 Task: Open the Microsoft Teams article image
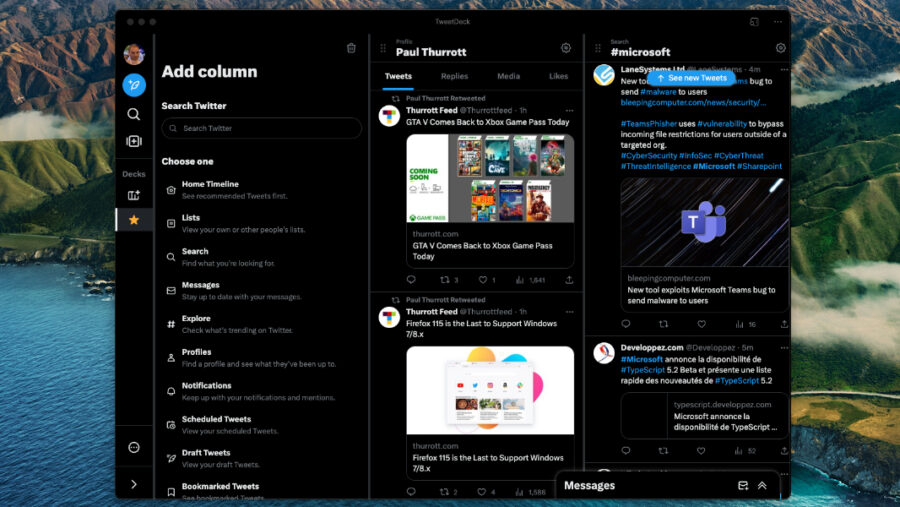(x=705, y=222)
